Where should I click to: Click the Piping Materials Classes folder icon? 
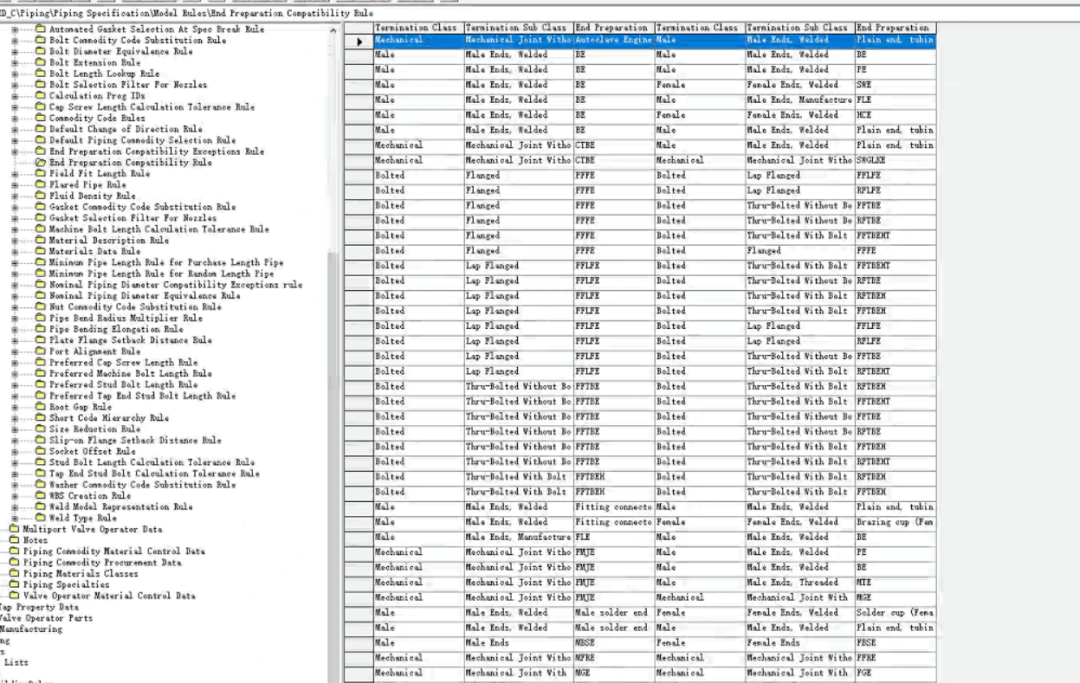14,573
